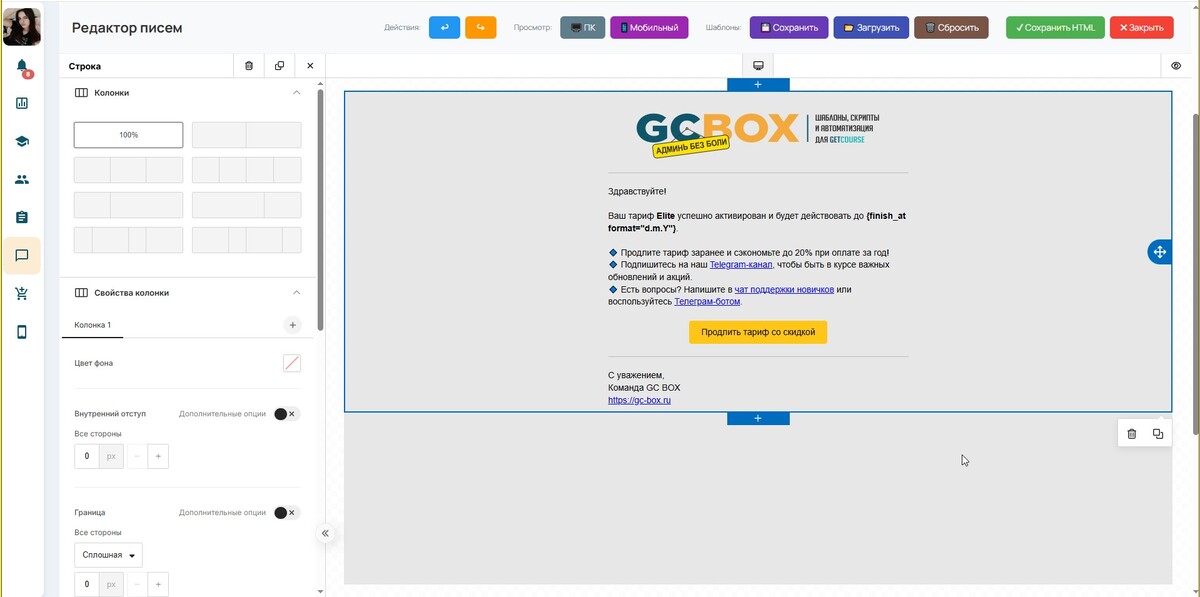Open the users icon in sidebar
Image resolution: width=1200 pixels, height=597 pixels.
point(22,180)
